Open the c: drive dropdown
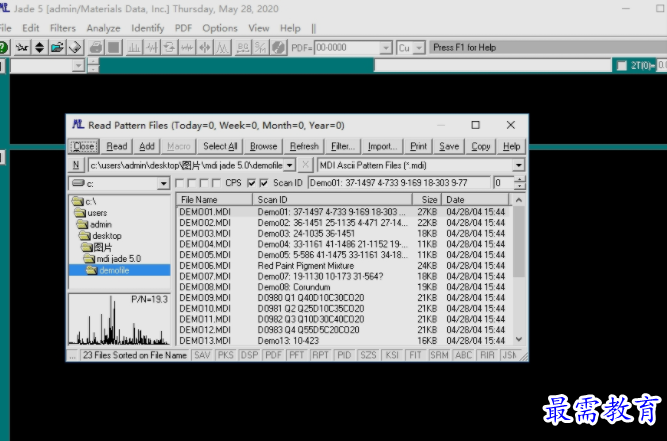Screen dimensions: 667x441 [162, 183]
